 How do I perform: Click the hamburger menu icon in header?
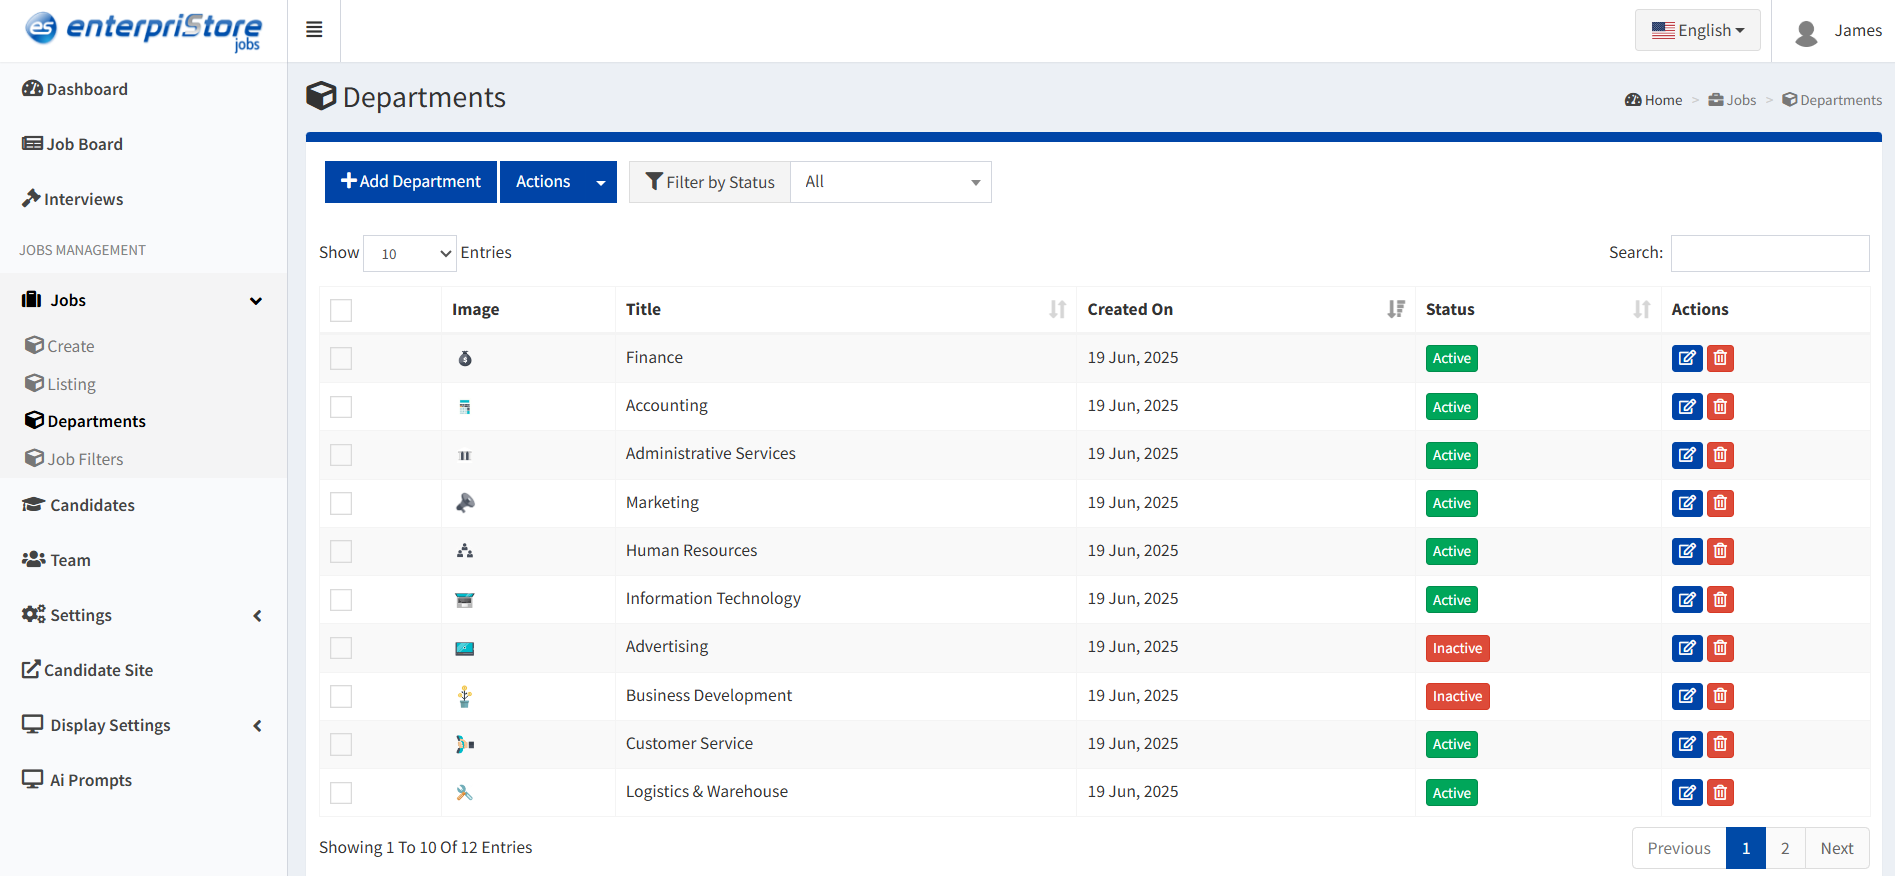pos(314,30)
